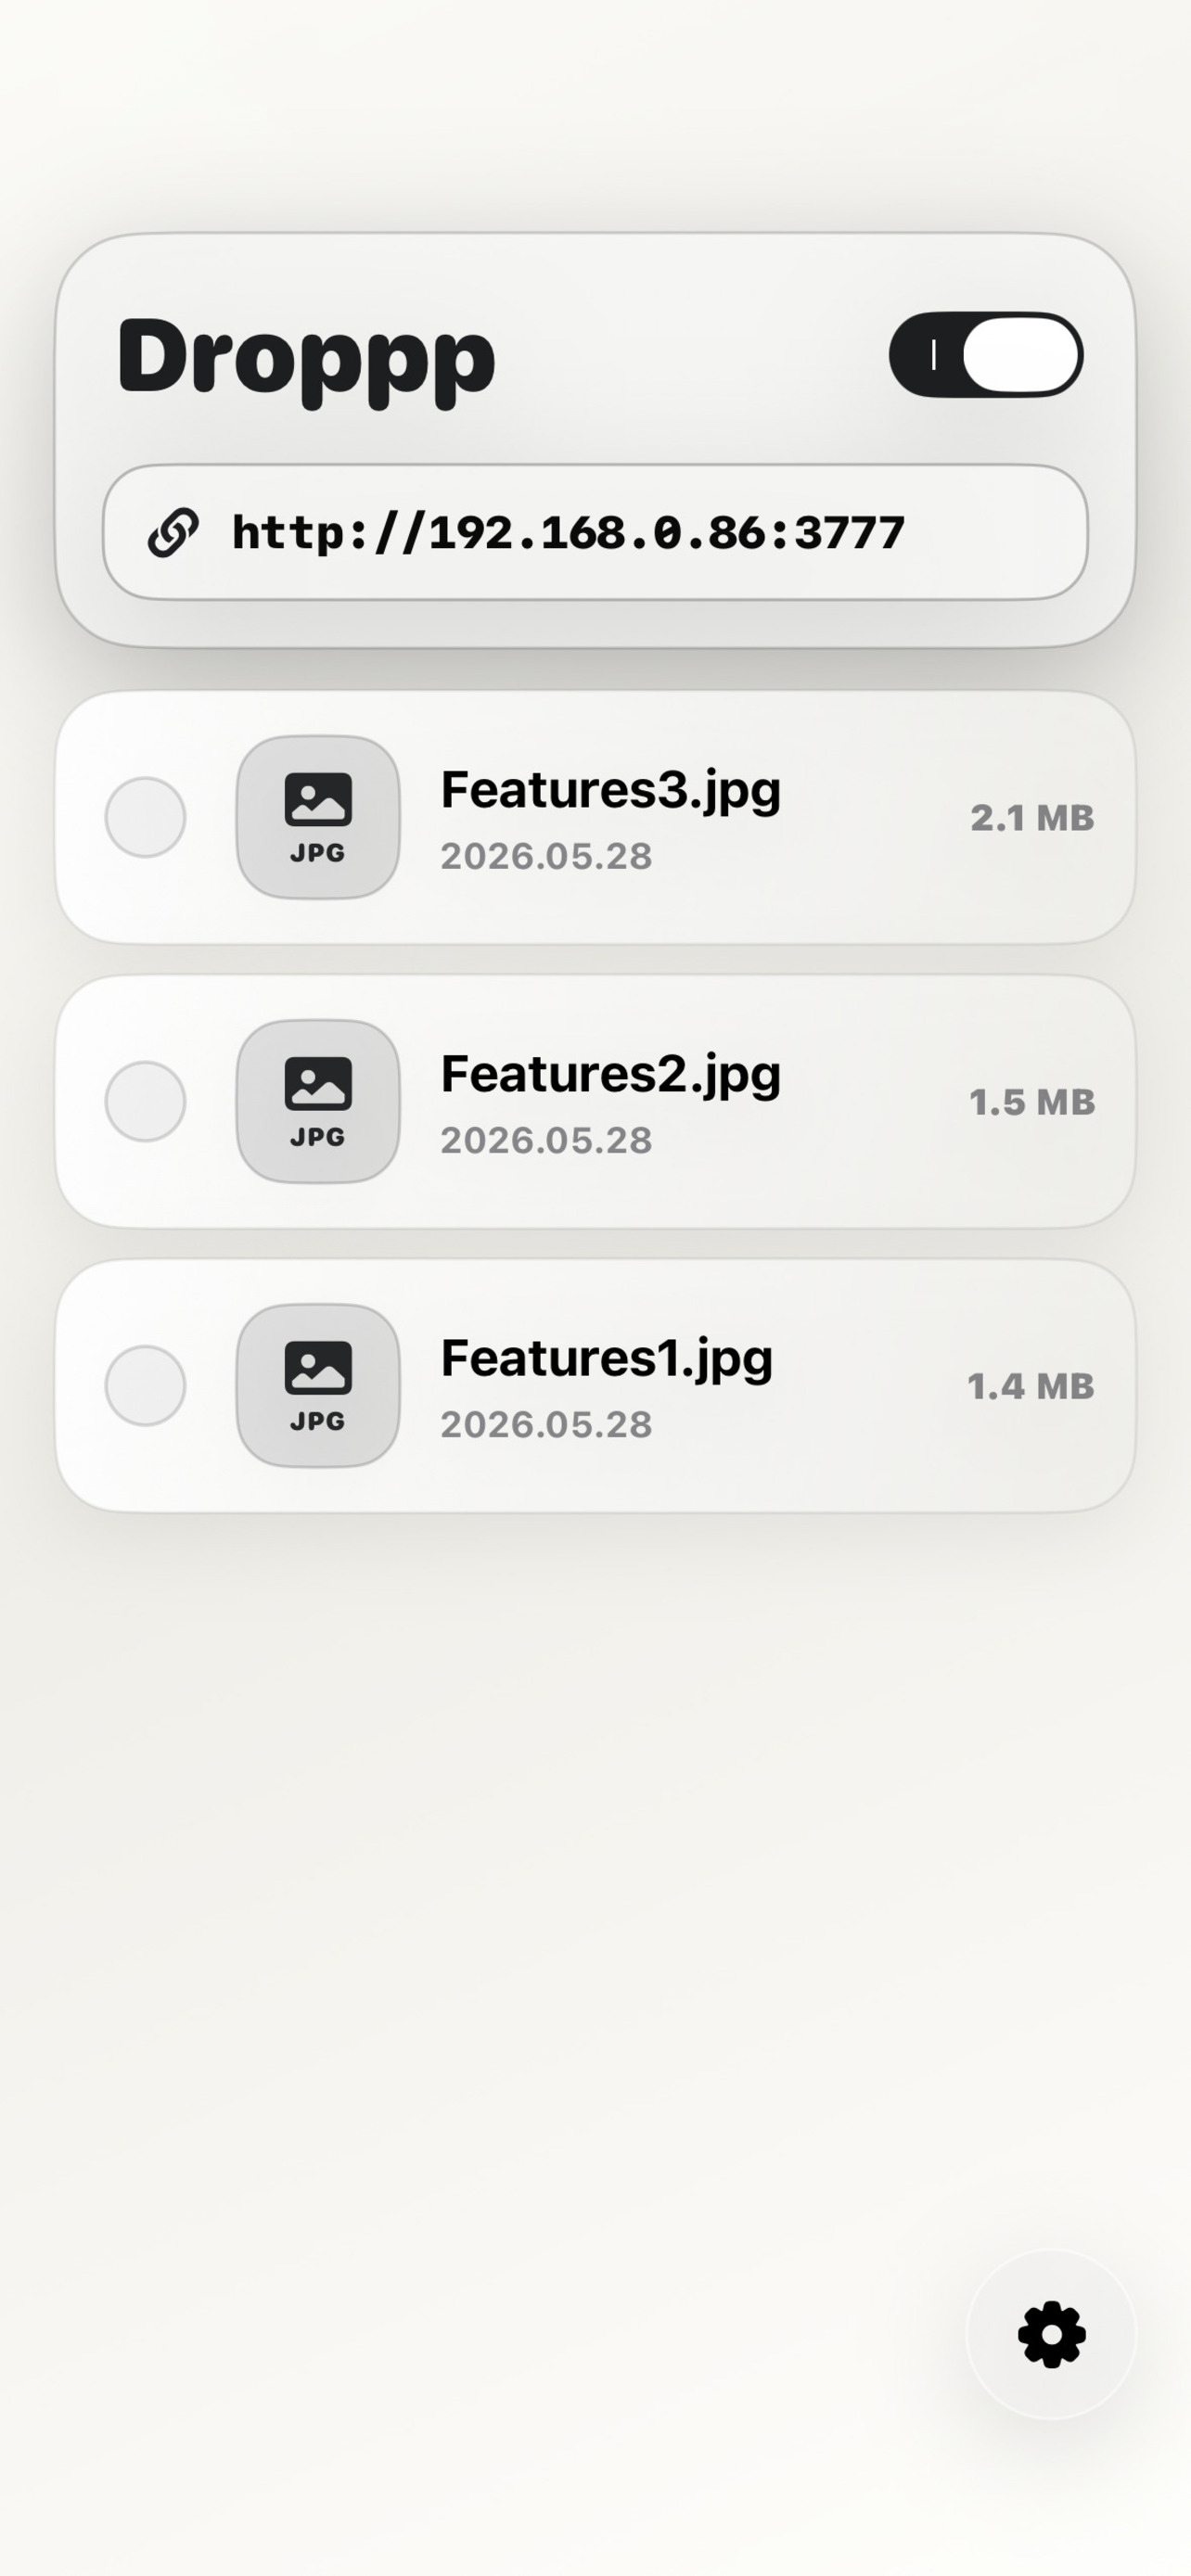Click the link chain icon beside the URL

(x=173, y=532)
